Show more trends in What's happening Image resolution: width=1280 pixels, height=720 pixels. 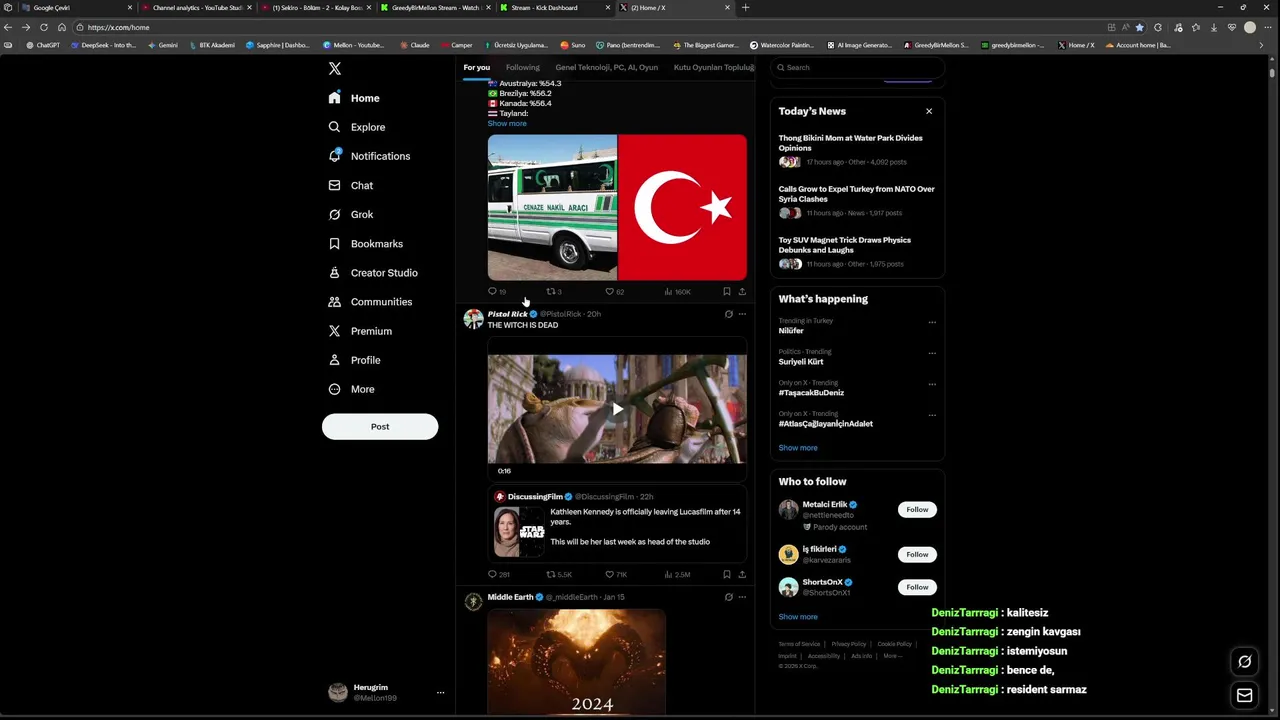798,448
